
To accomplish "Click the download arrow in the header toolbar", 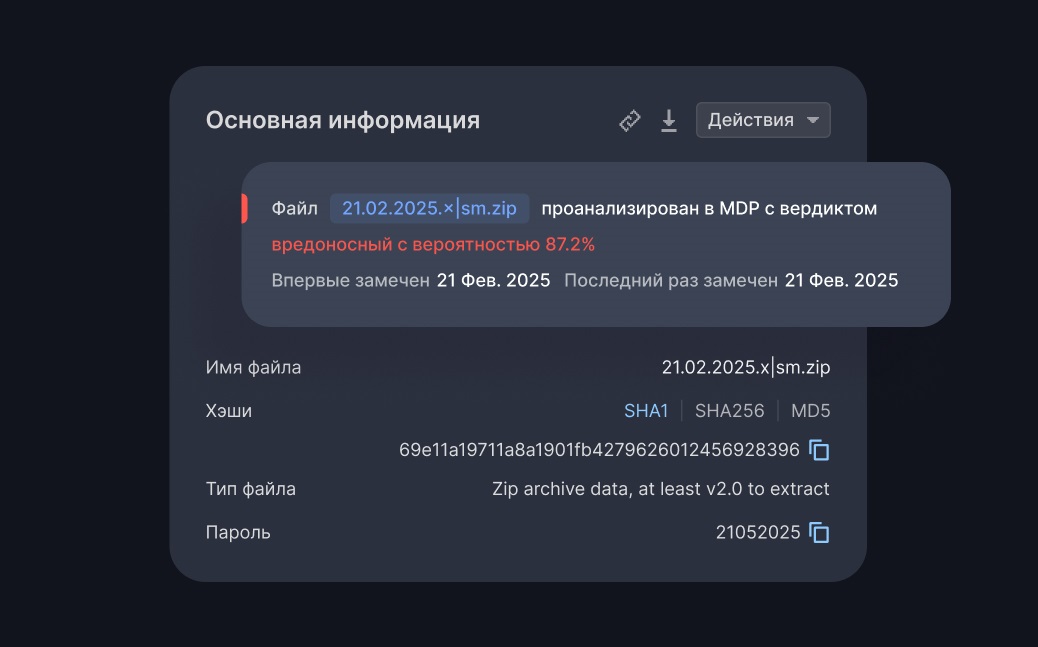I will [x=668, y=120].
